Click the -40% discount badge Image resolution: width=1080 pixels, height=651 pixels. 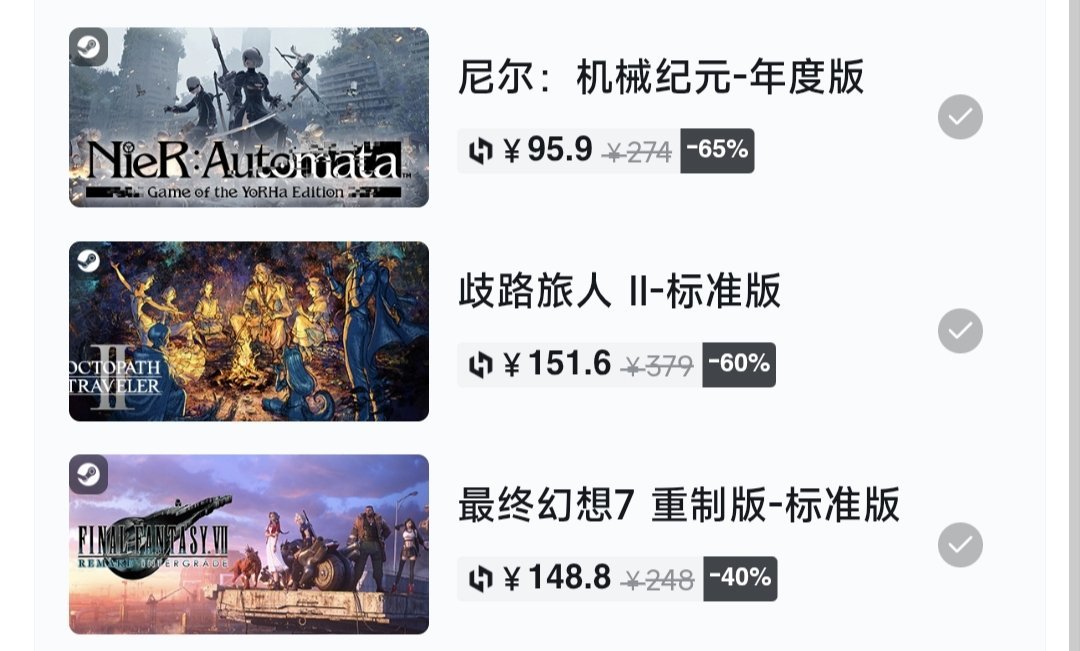point(740,579)
